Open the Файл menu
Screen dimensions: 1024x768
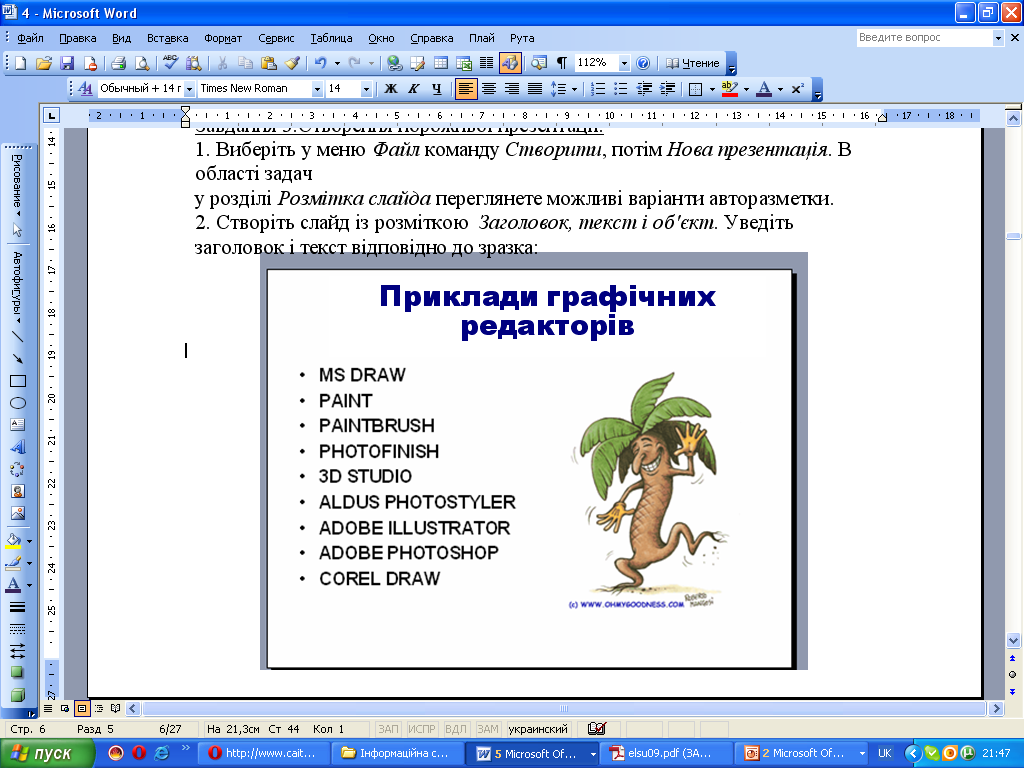click(30, 38)
